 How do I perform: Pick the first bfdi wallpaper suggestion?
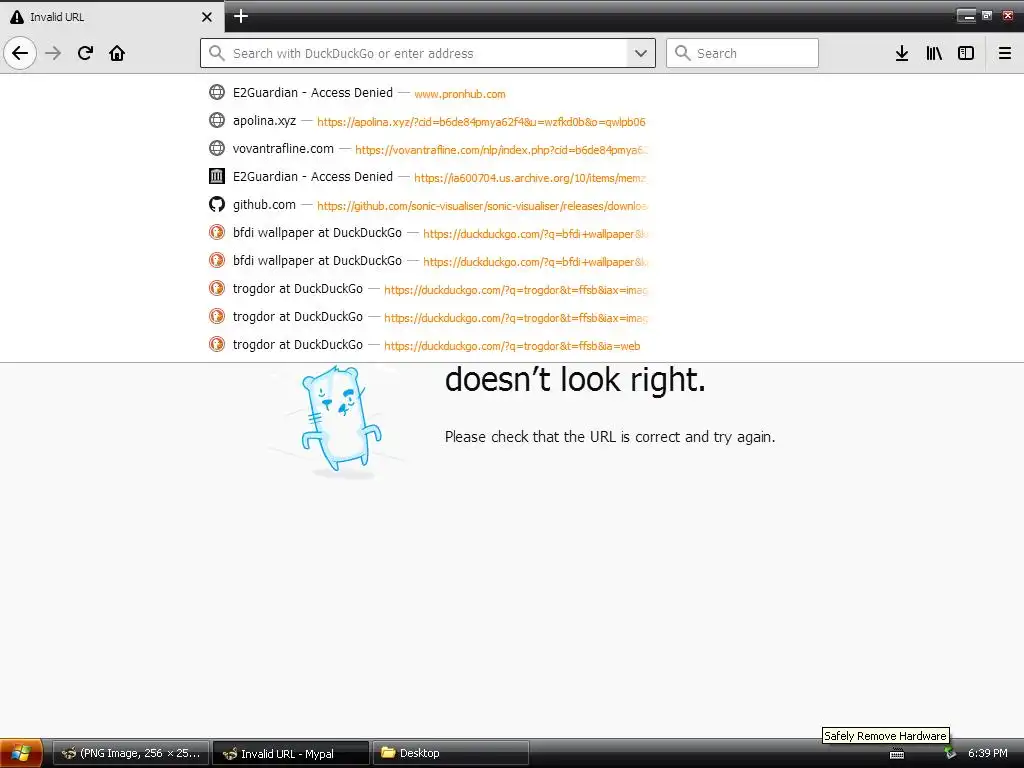point(428,233)
